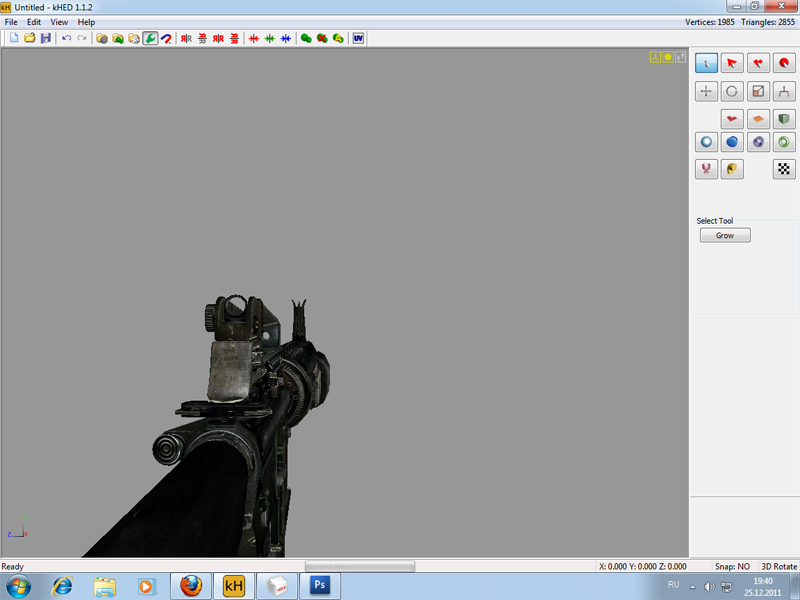
Task: Click the green axis align icon
Action: [x=270, y=38]
